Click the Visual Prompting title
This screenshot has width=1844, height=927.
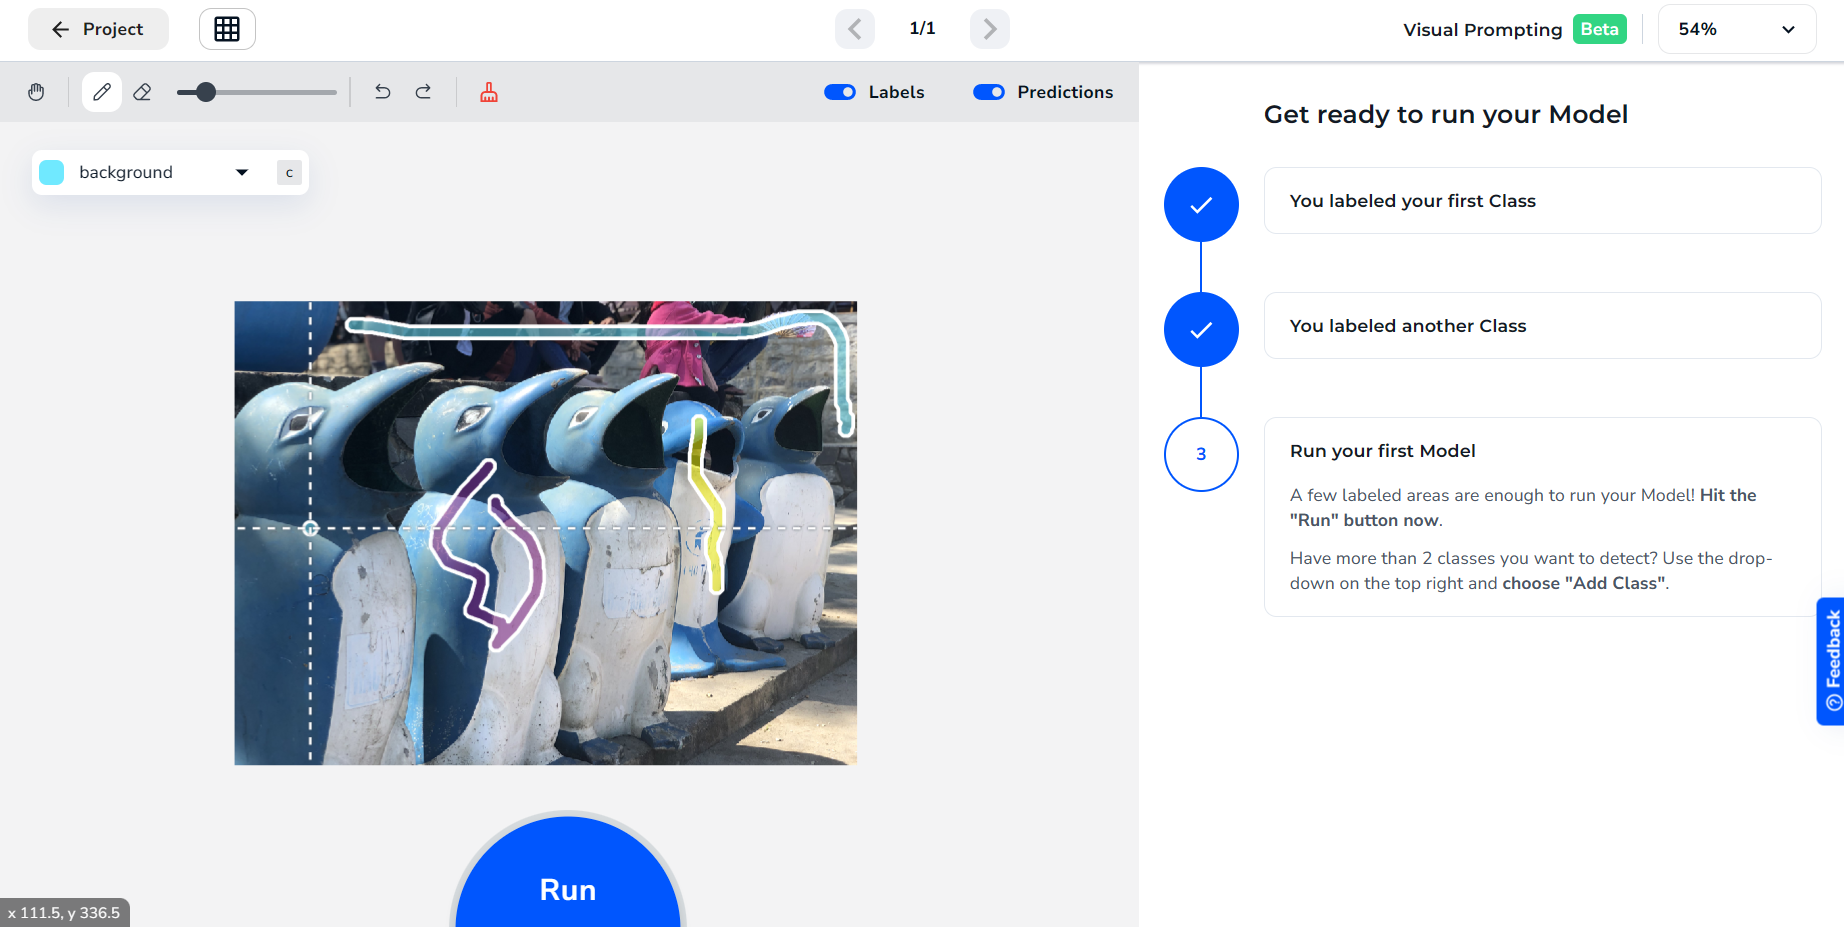[x=1482, y=29]
